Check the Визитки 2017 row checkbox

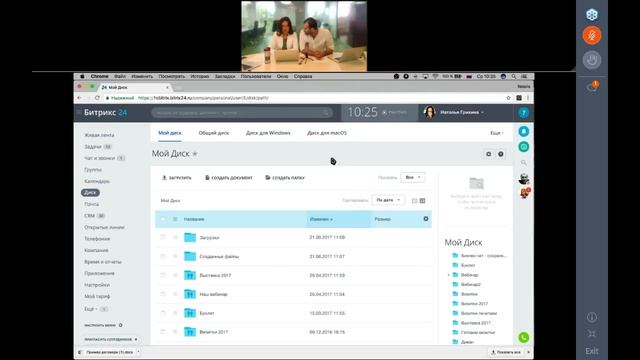(163, 332)
